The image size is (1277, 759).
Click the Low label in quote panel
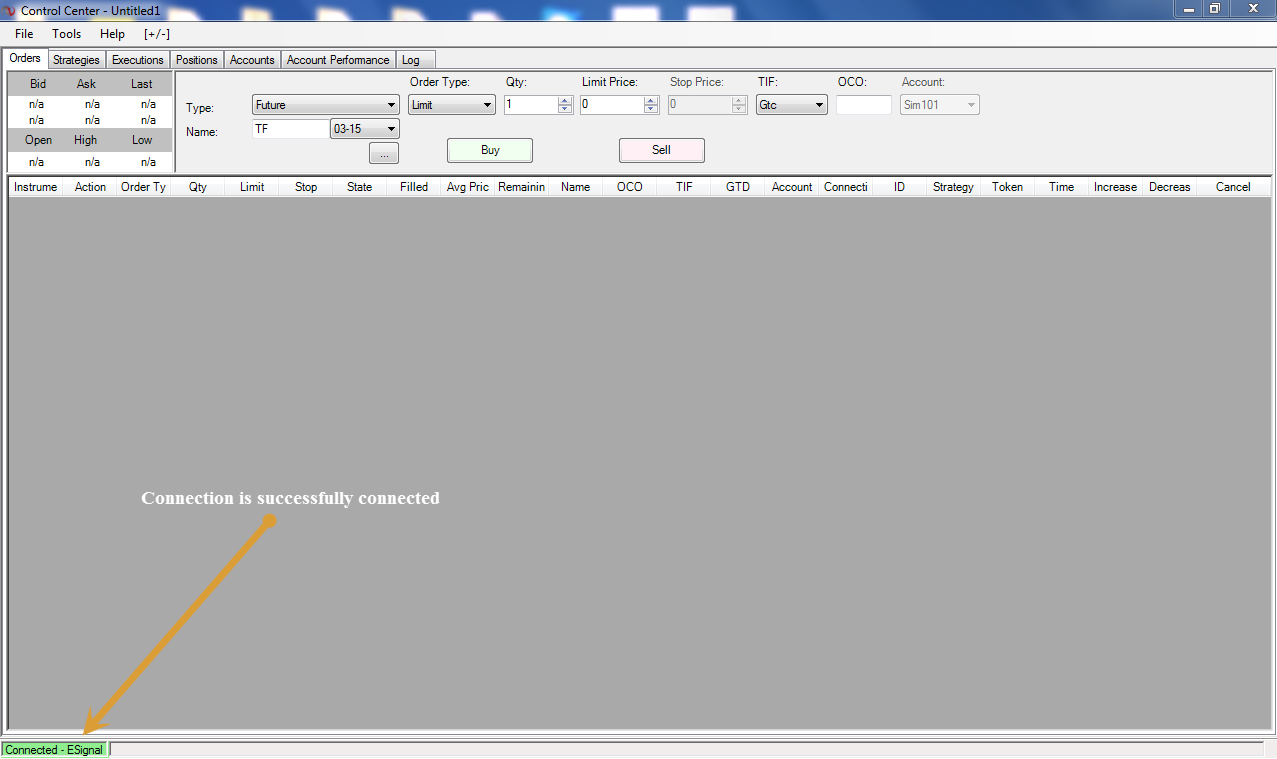tap(142, 140)
